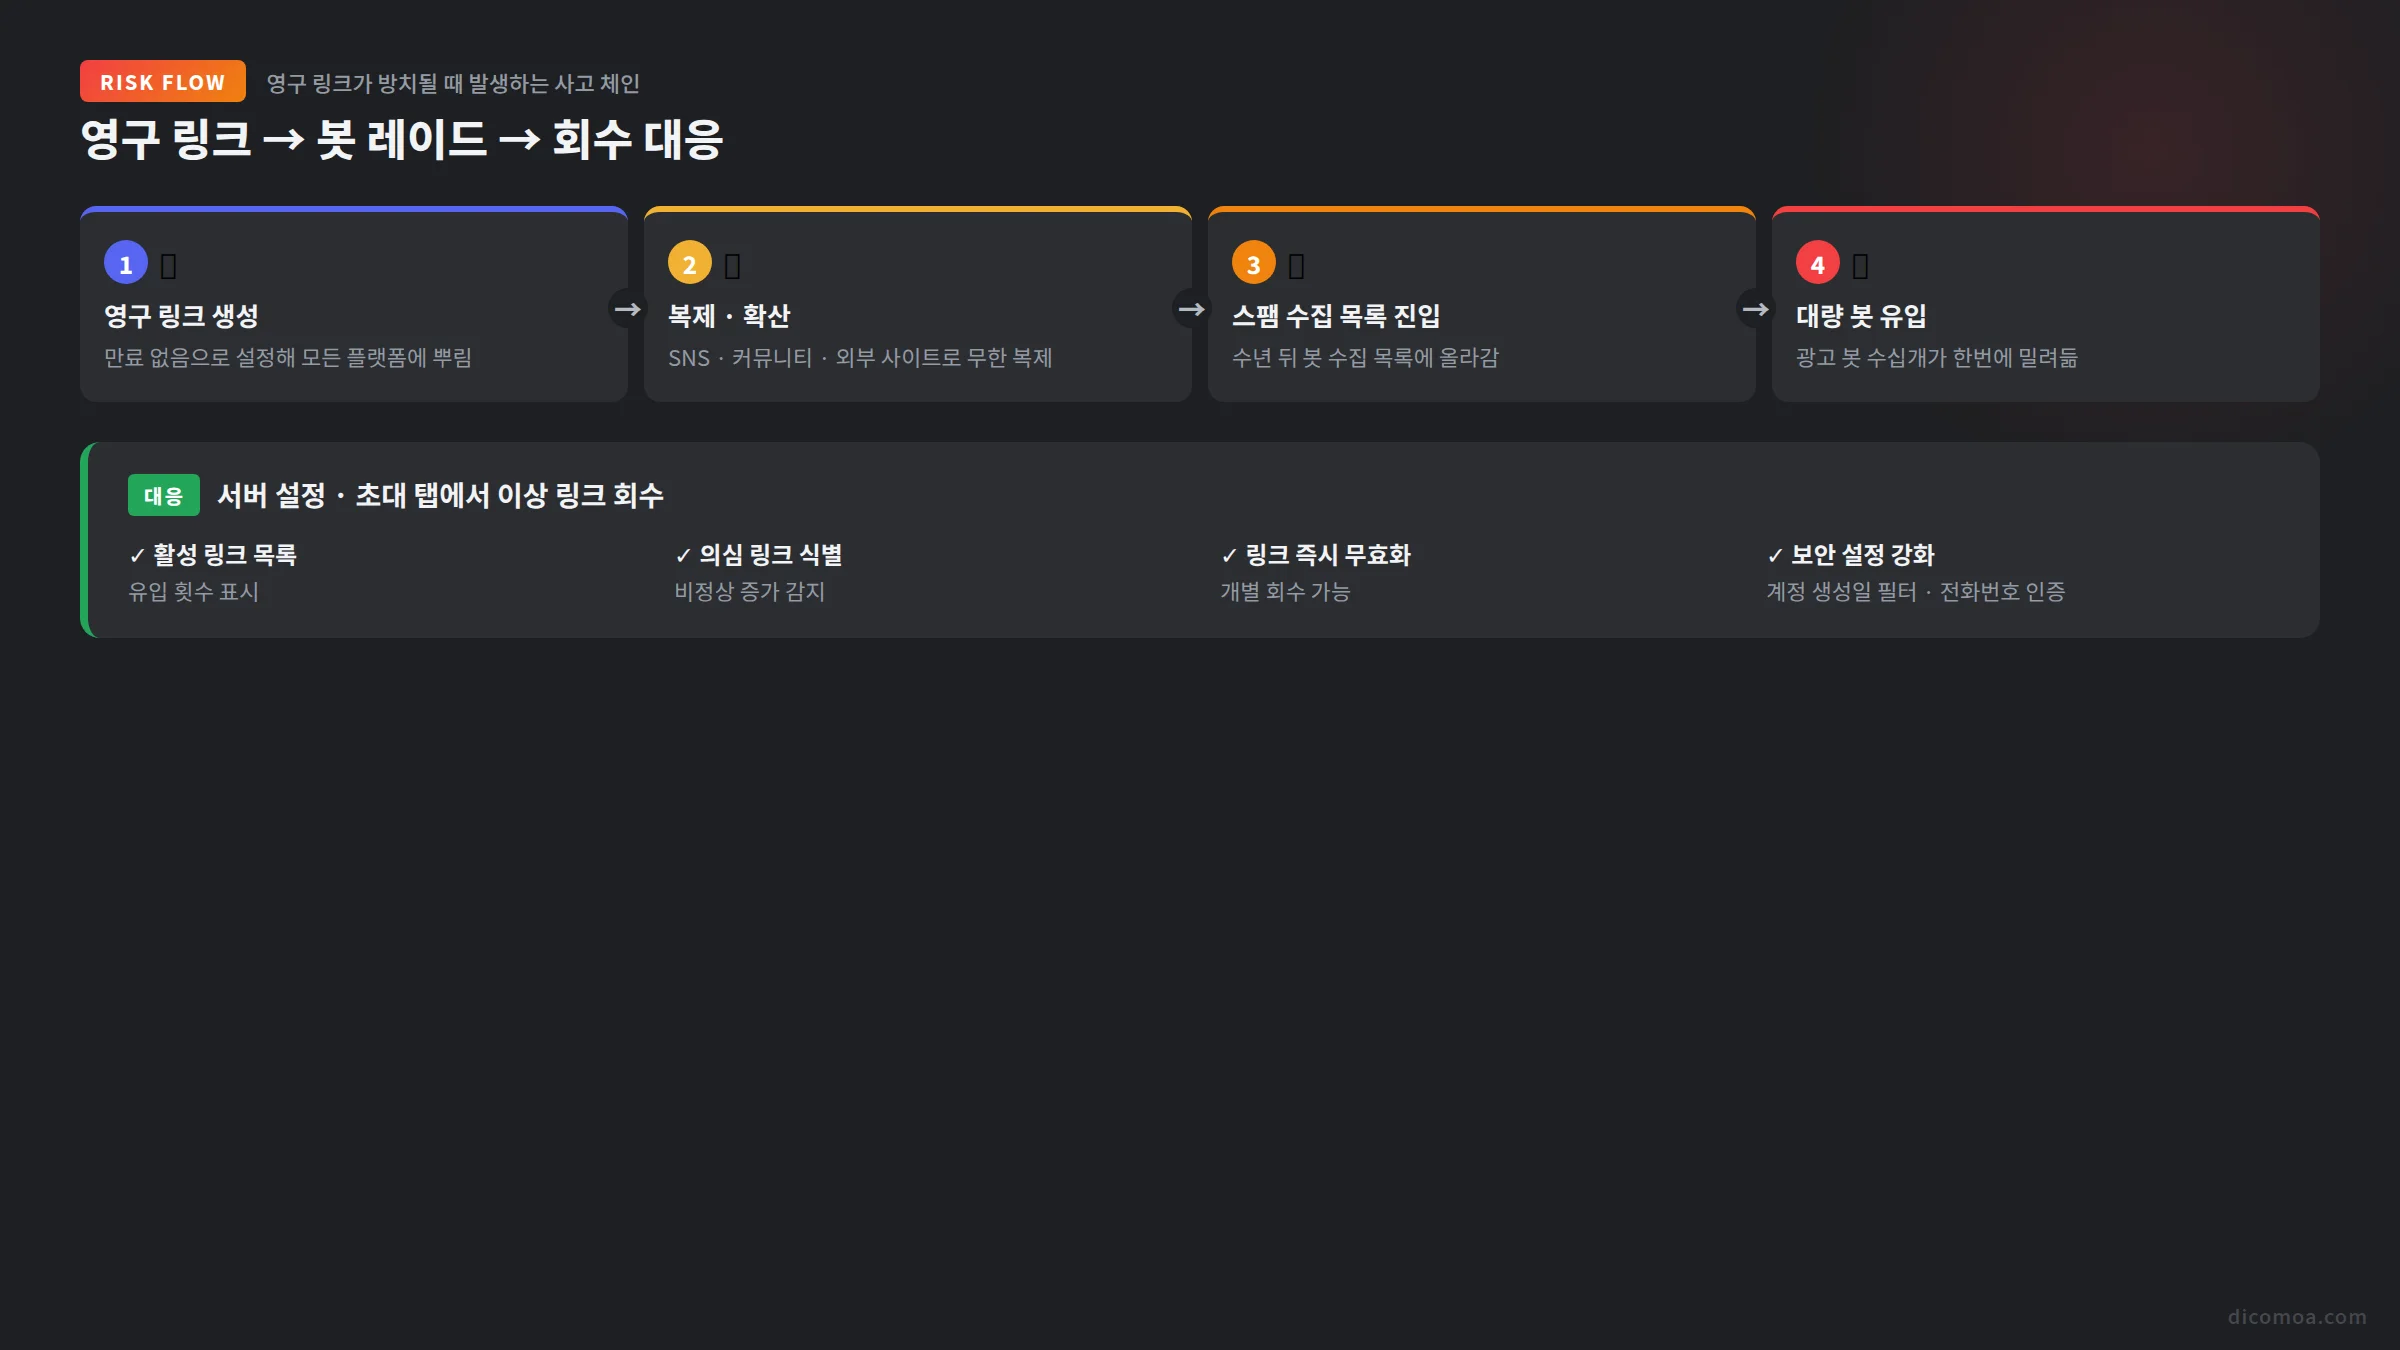Image resolution: width=2400 pixels, height=1350 pixels.
Task: Click the arrow between steps 3 and 4
Action: click(1755, 309)
